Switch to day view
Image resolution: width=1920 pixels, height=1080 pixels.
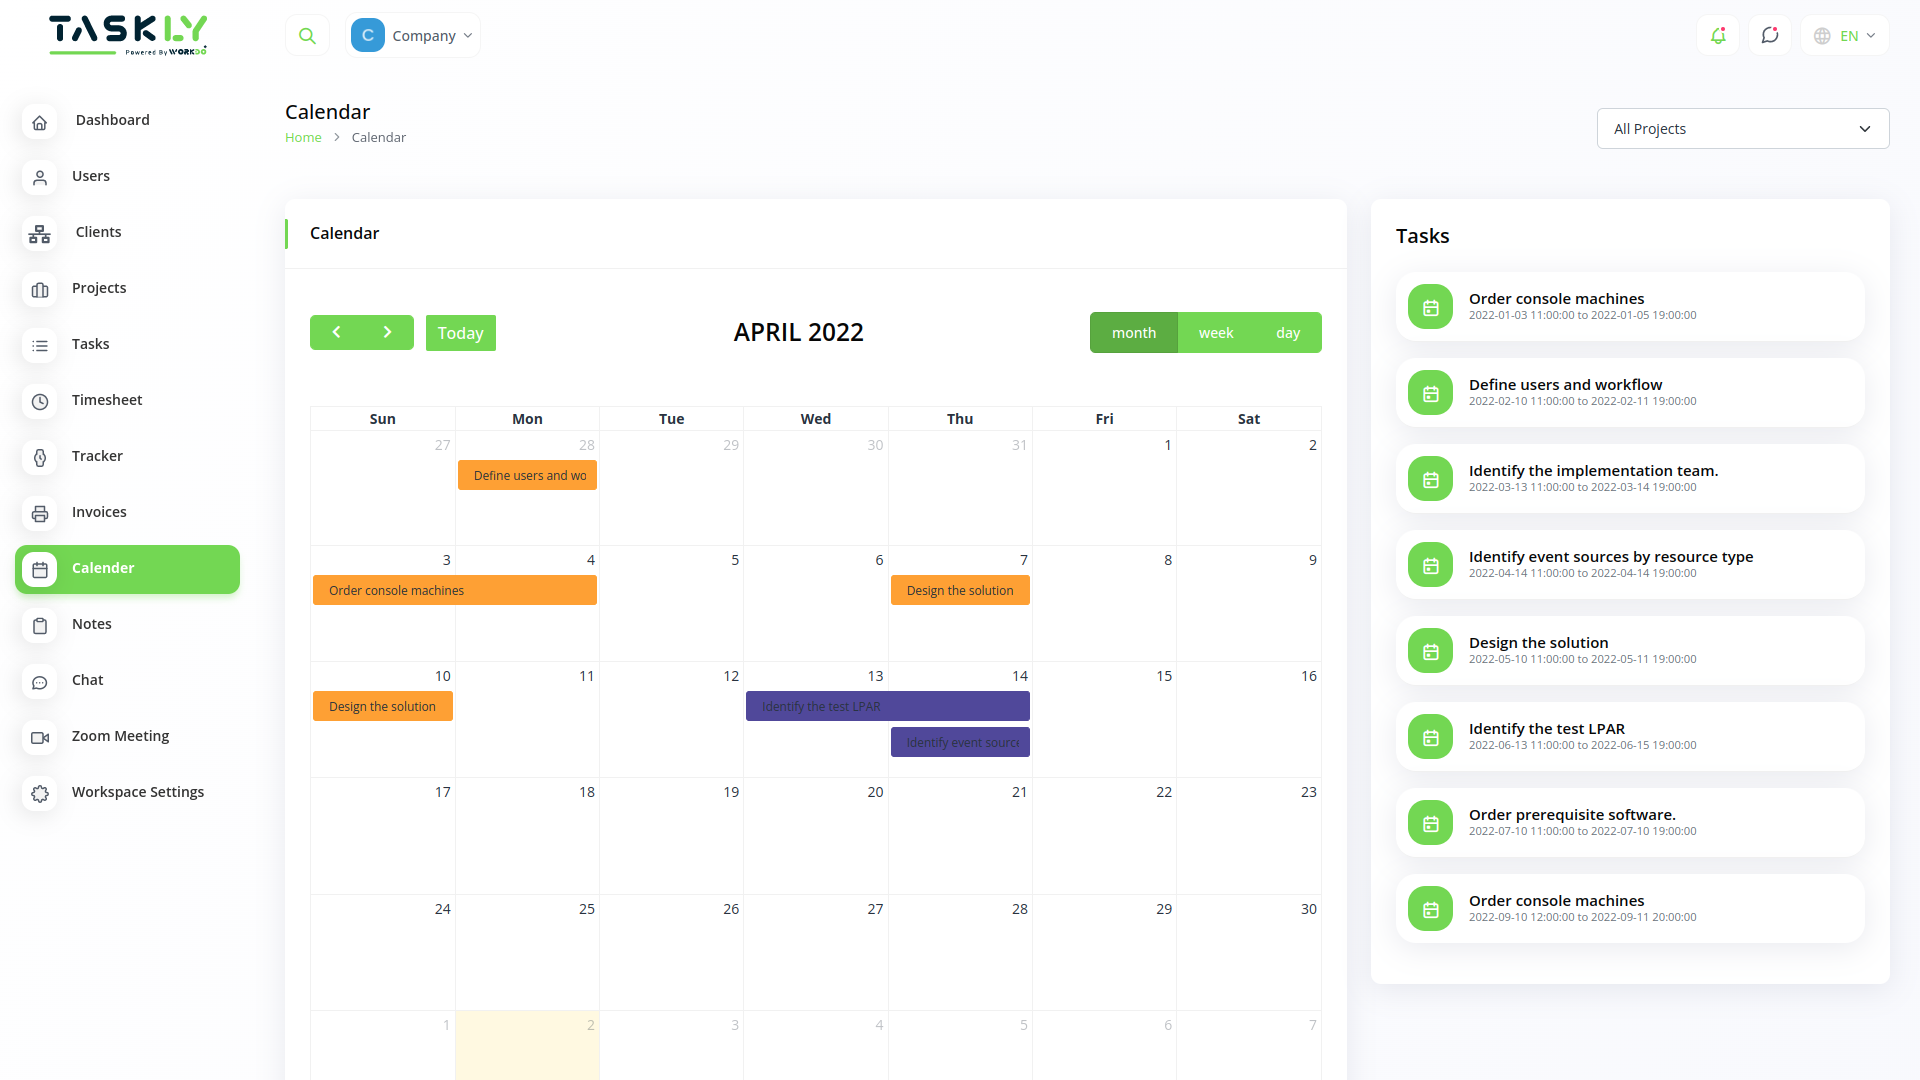tap(1288, 332)
